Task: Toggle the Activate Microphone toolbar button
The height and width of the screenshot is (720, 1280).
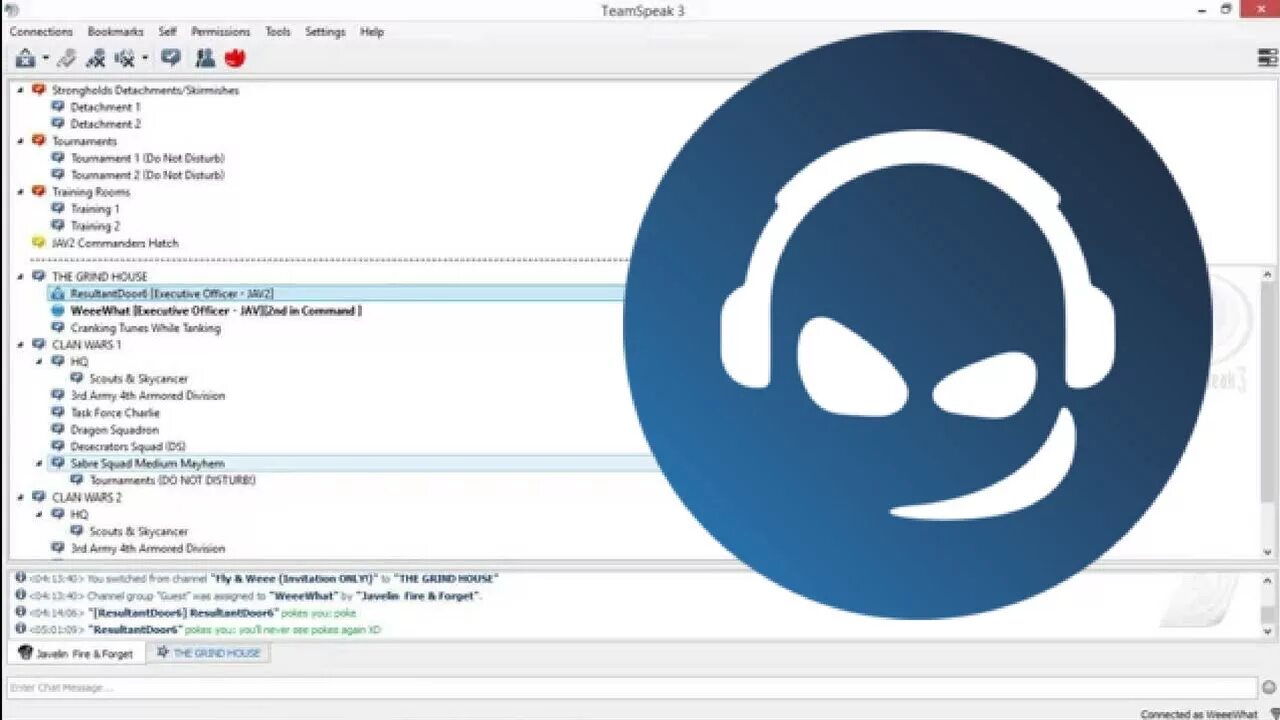Action: tap(67, 58)
